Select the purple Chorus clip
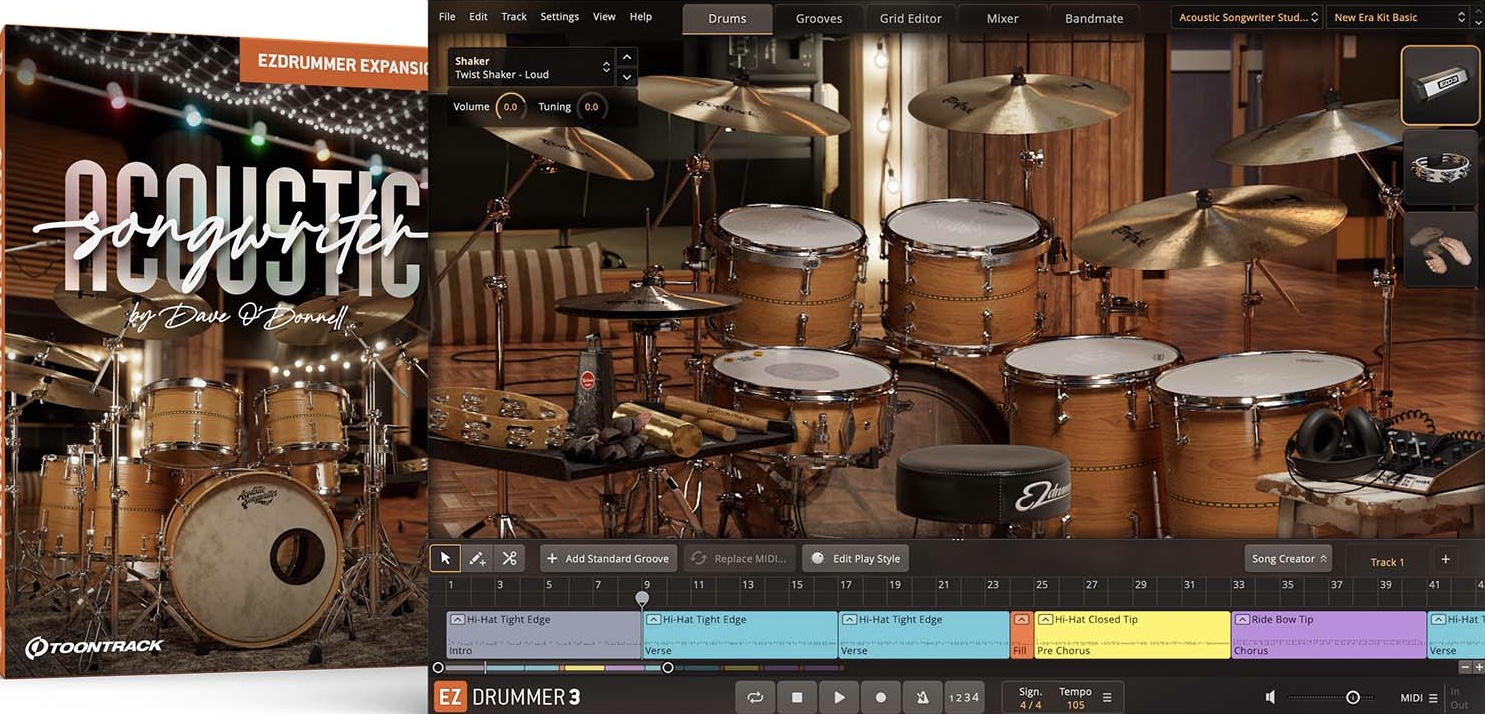 coord(1328,635)
